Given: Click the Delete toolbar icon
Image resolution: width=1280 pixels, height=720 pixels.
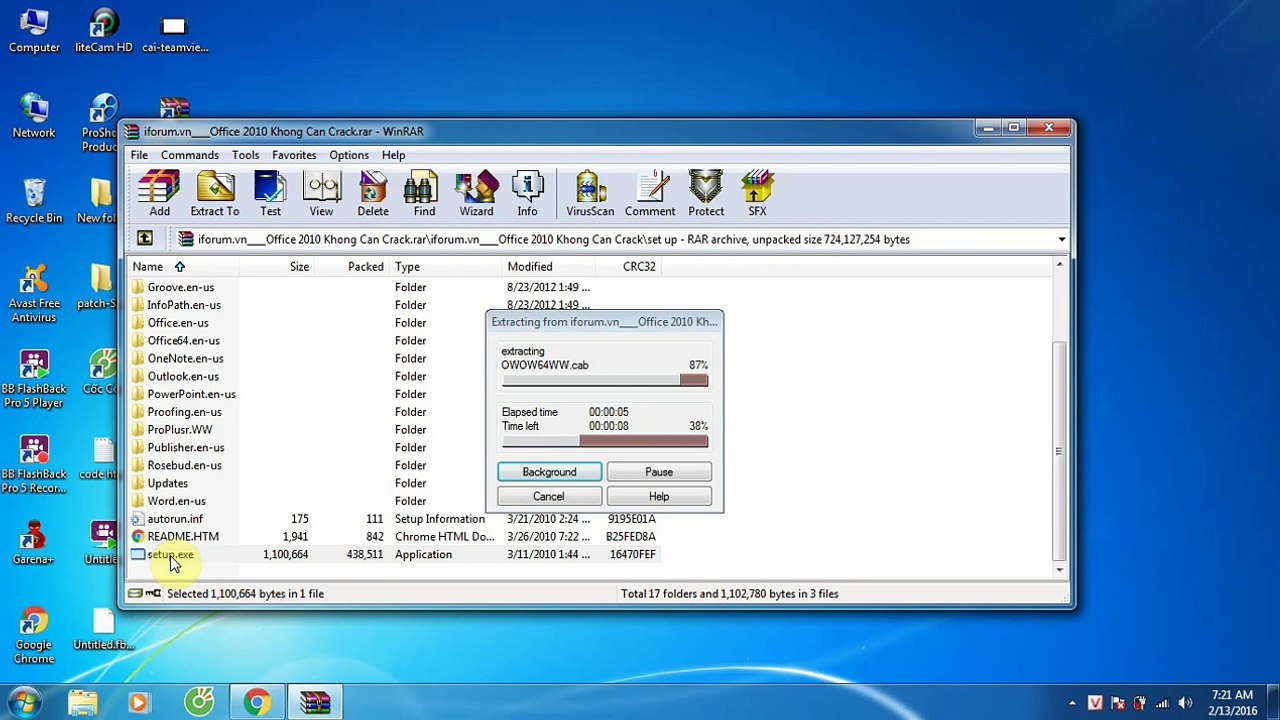Looking at the screenshot, I should [x=373, y=193].
